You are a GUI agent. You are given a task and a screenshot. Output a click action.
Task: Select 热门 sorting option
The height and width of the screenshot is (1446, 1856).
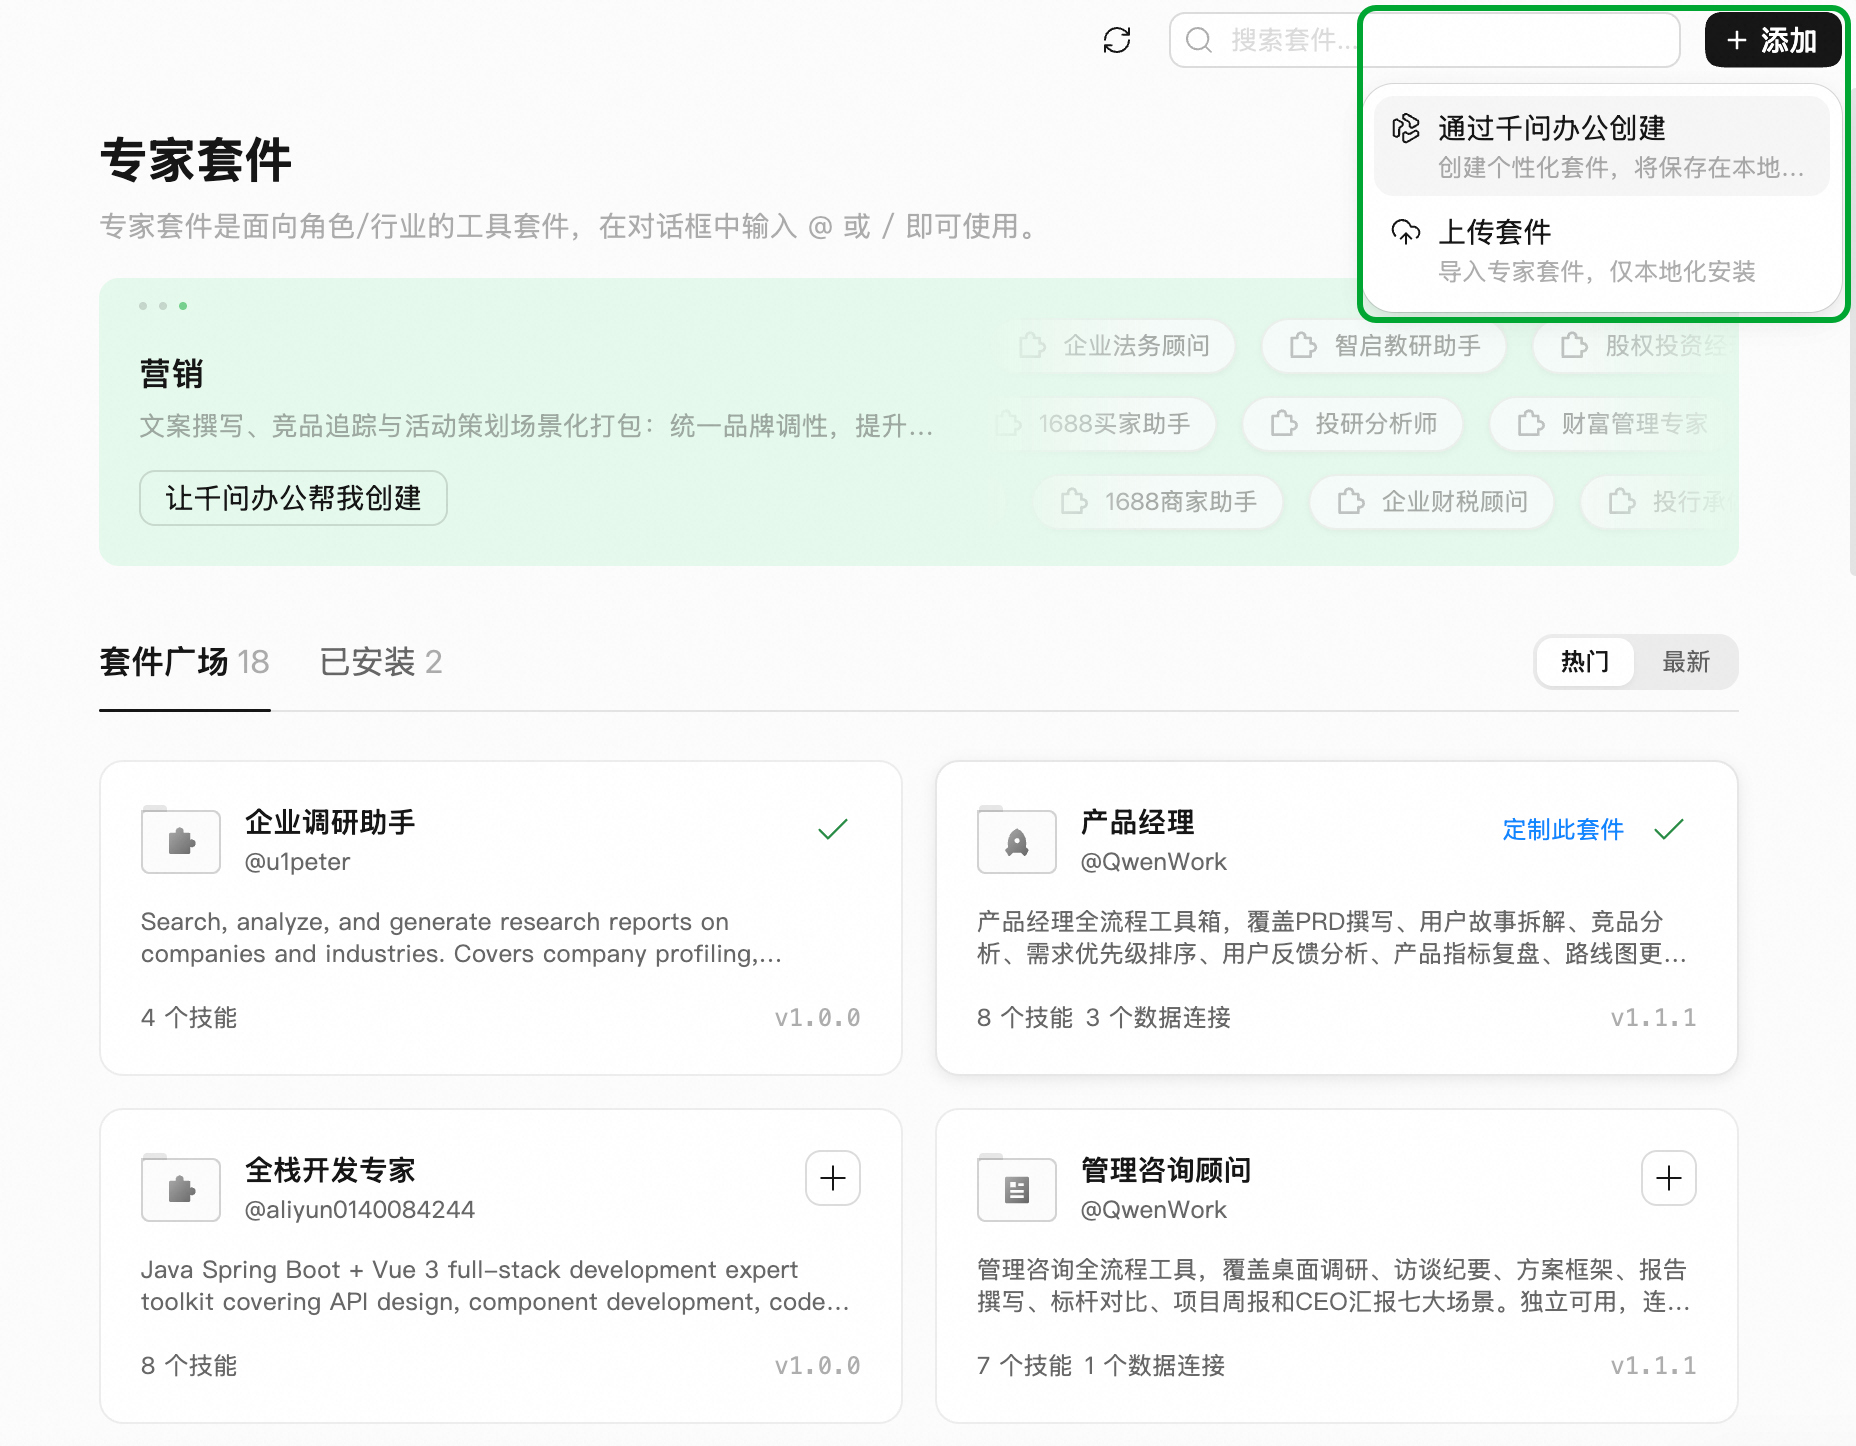1585,662
